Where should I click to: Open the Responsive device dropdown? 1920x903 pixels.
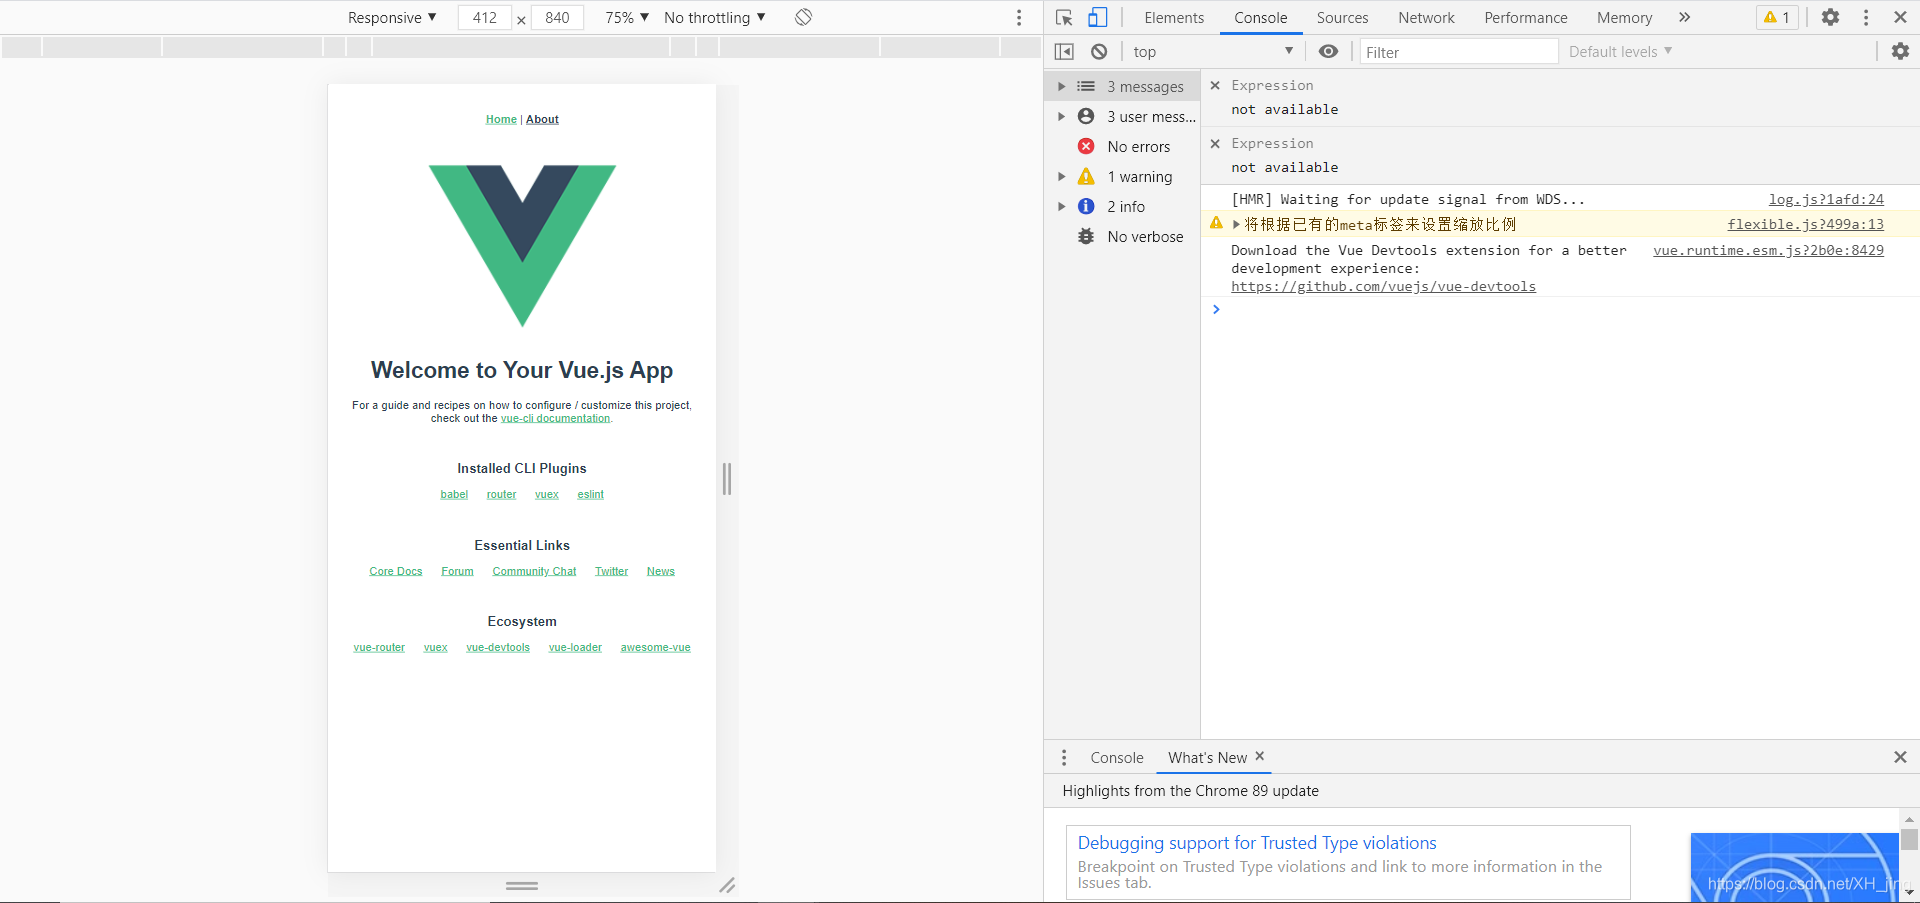[392, 18]
